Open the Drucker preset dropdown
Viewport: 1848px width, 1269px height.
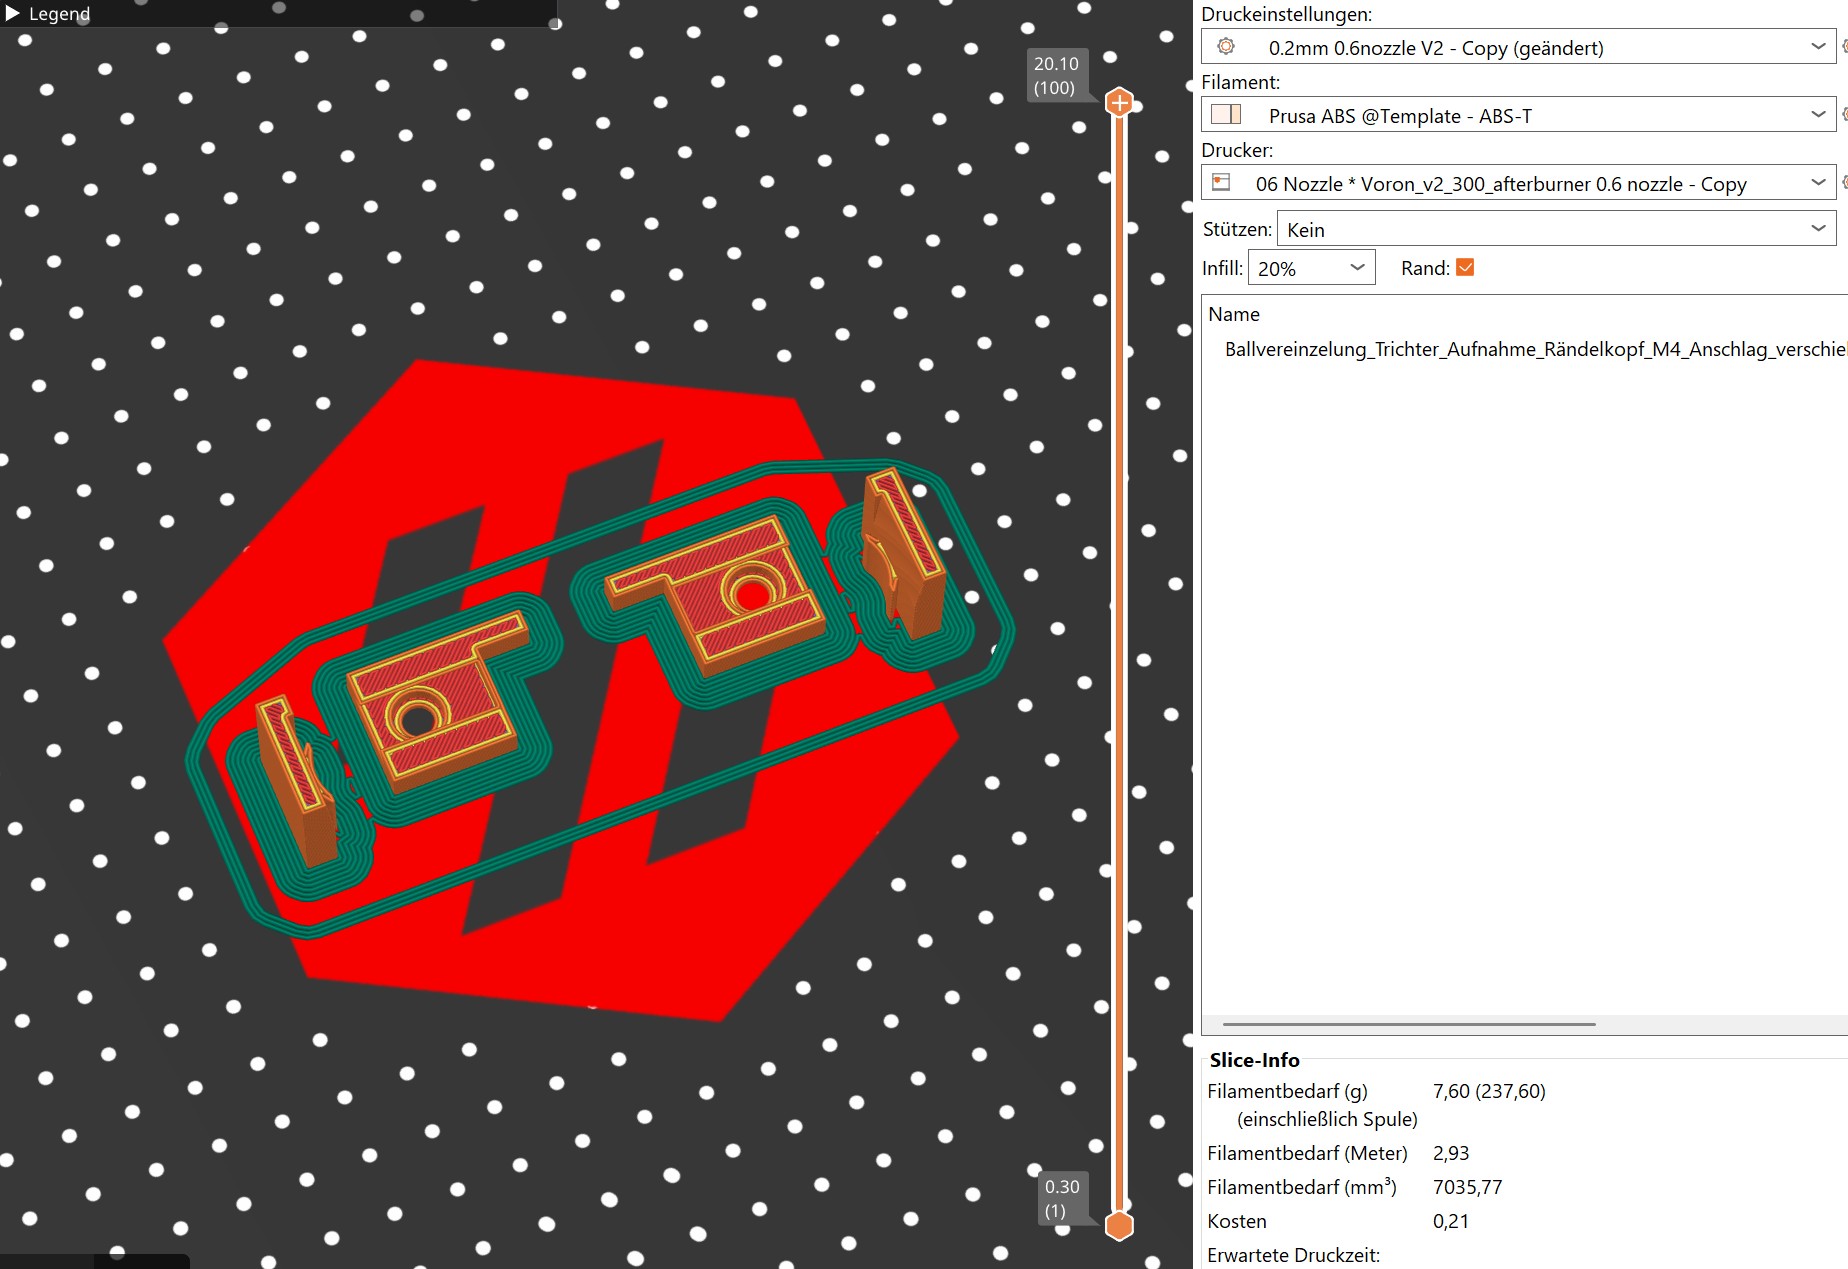pos(1518,183)
